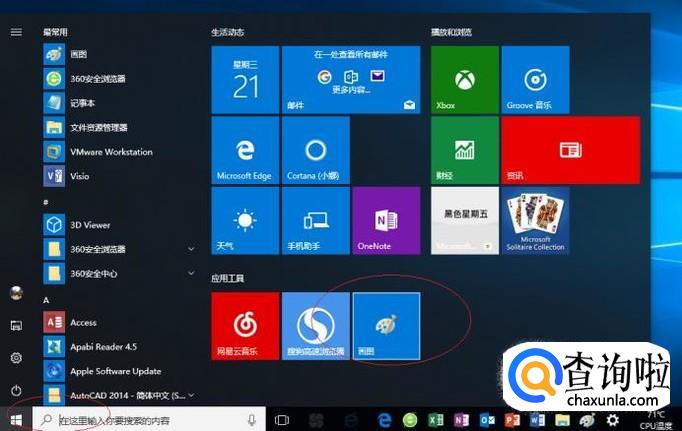
Task: Open the 网易云音乐 tile
Action: 245,326
